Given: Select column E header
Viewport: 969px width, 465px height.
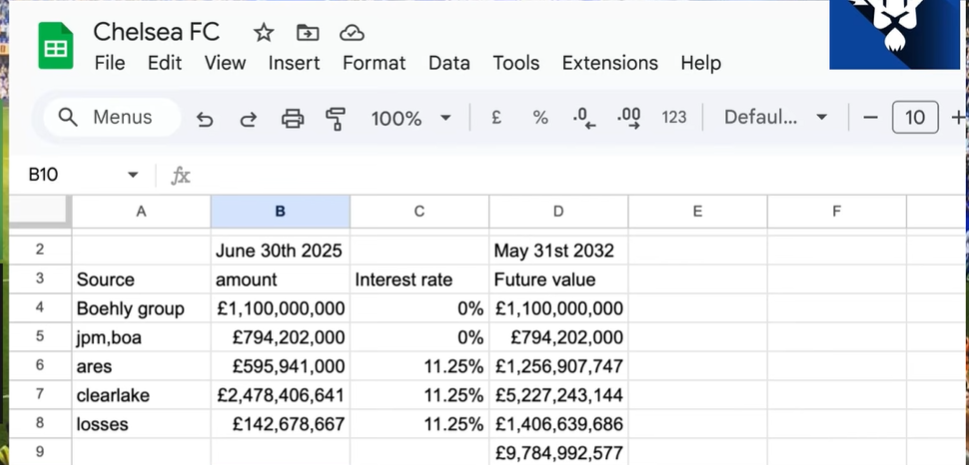Looking at the screenshot, I should [697, 211].
